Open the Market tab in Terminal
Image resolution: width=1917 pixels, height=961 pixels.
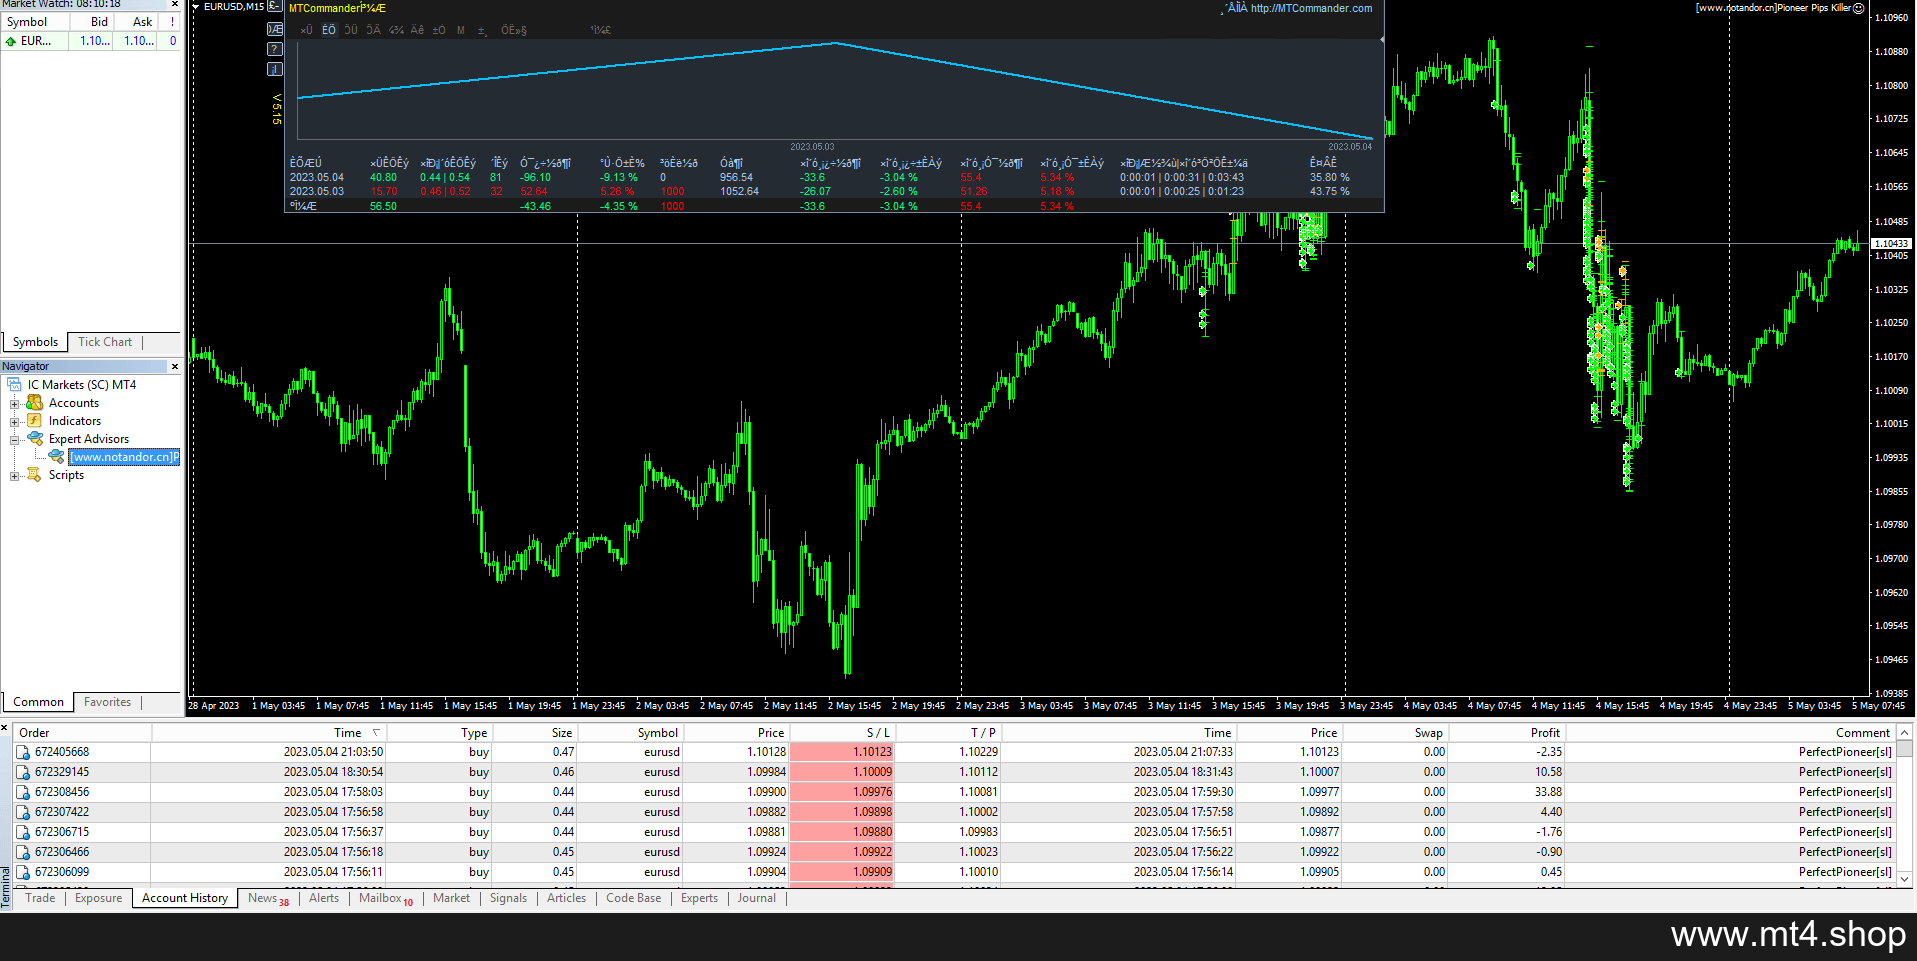(x=451, y=898)
